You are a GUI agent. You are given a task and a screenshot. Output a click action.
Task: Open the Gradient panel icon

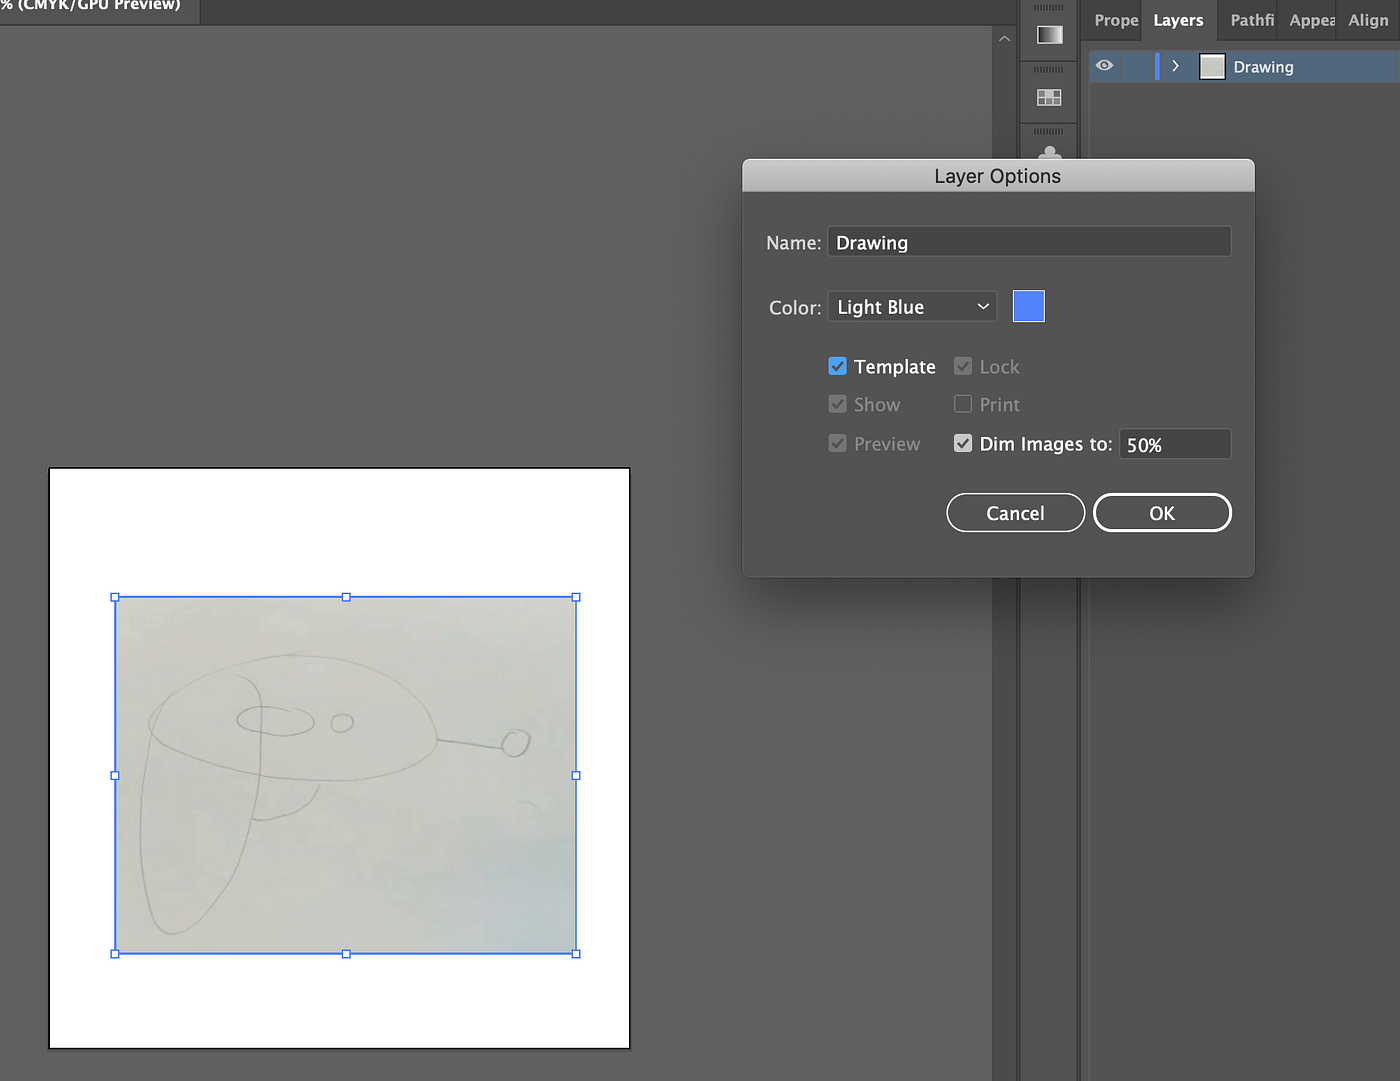coord(1049,35)
